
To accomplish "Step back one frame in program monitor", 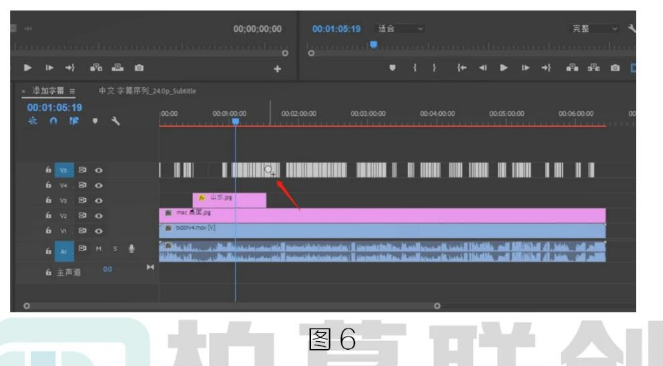I will pyautogui.click(x=482, y=68).
